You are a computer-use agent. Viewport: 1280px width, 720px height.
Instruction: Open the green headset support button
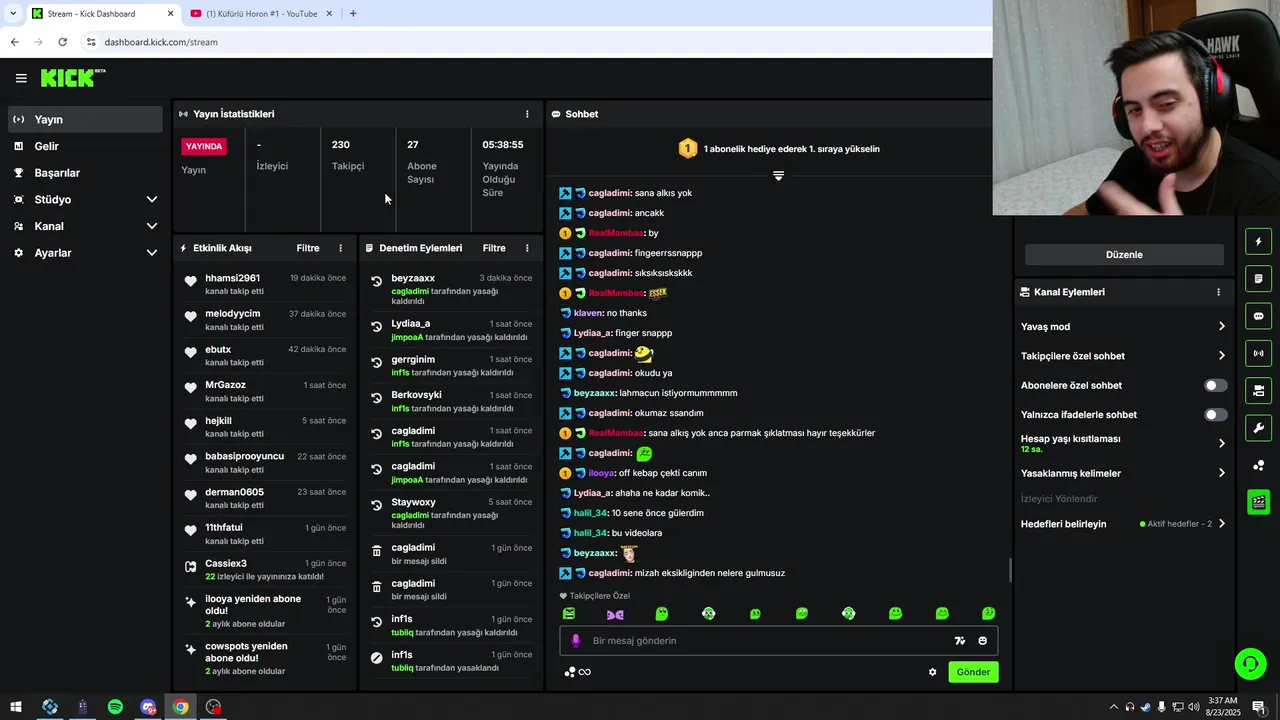(1249, 663)
